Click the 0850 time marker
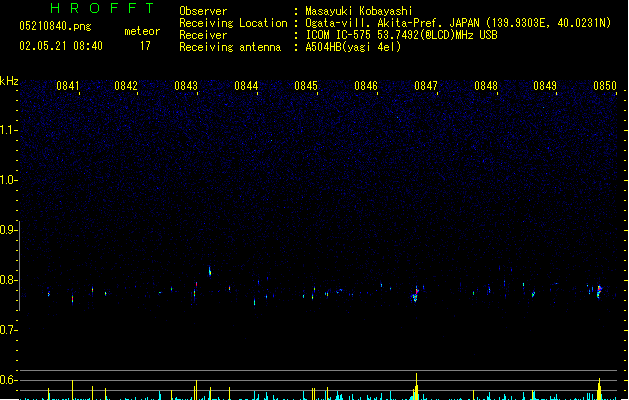This screenshot has height=400, width=629. coord(605,86)
